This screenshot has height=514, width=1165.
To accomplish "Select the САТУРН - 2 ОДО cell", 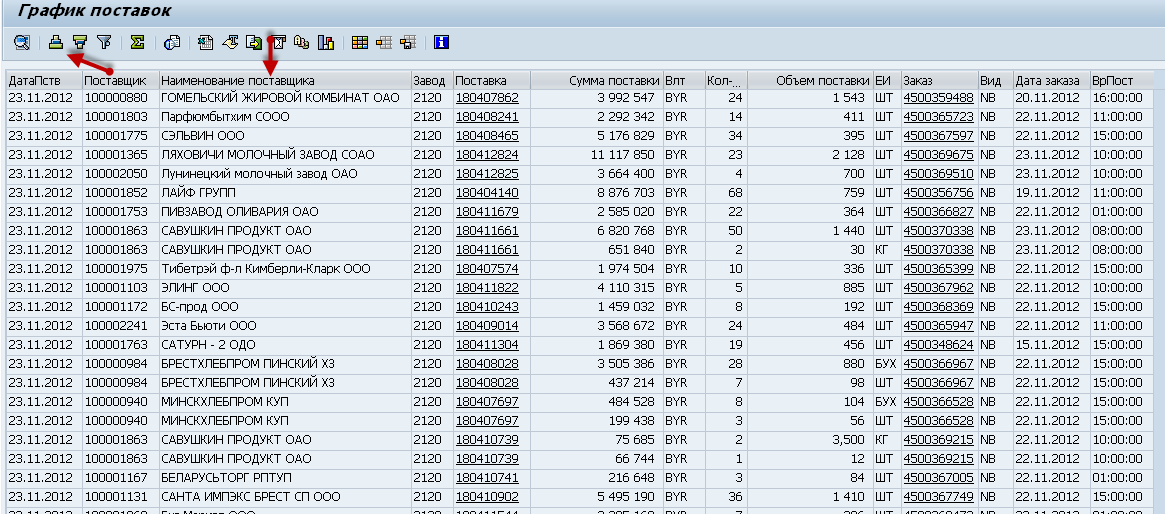I will coord(285,345).
